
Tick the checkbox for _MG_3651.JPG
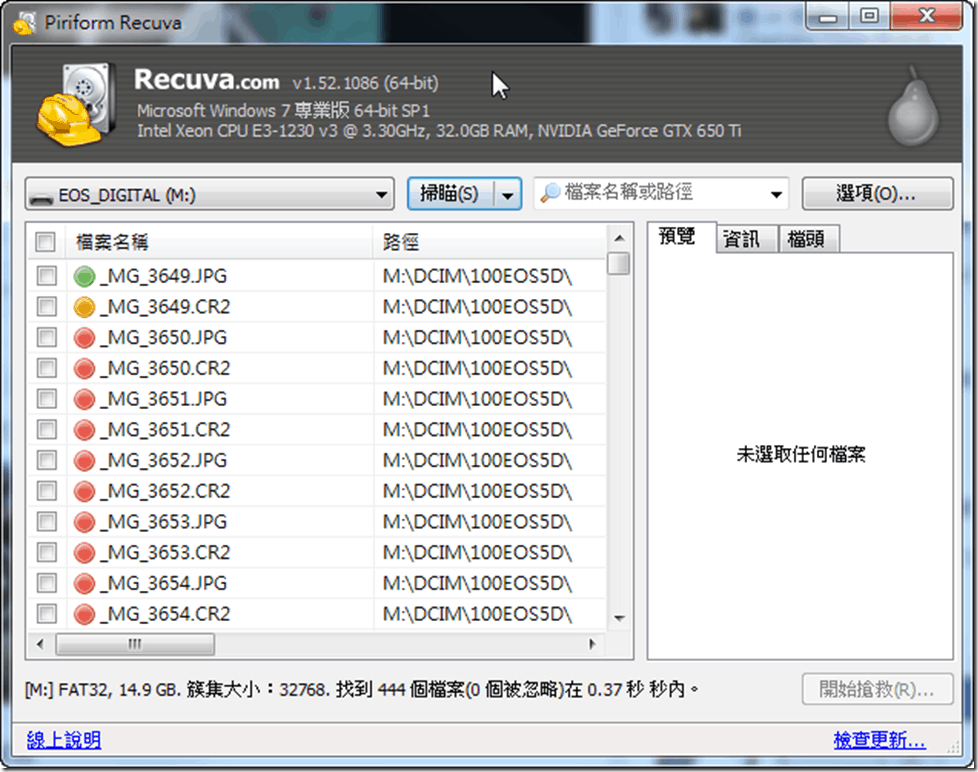coord(47,399)
